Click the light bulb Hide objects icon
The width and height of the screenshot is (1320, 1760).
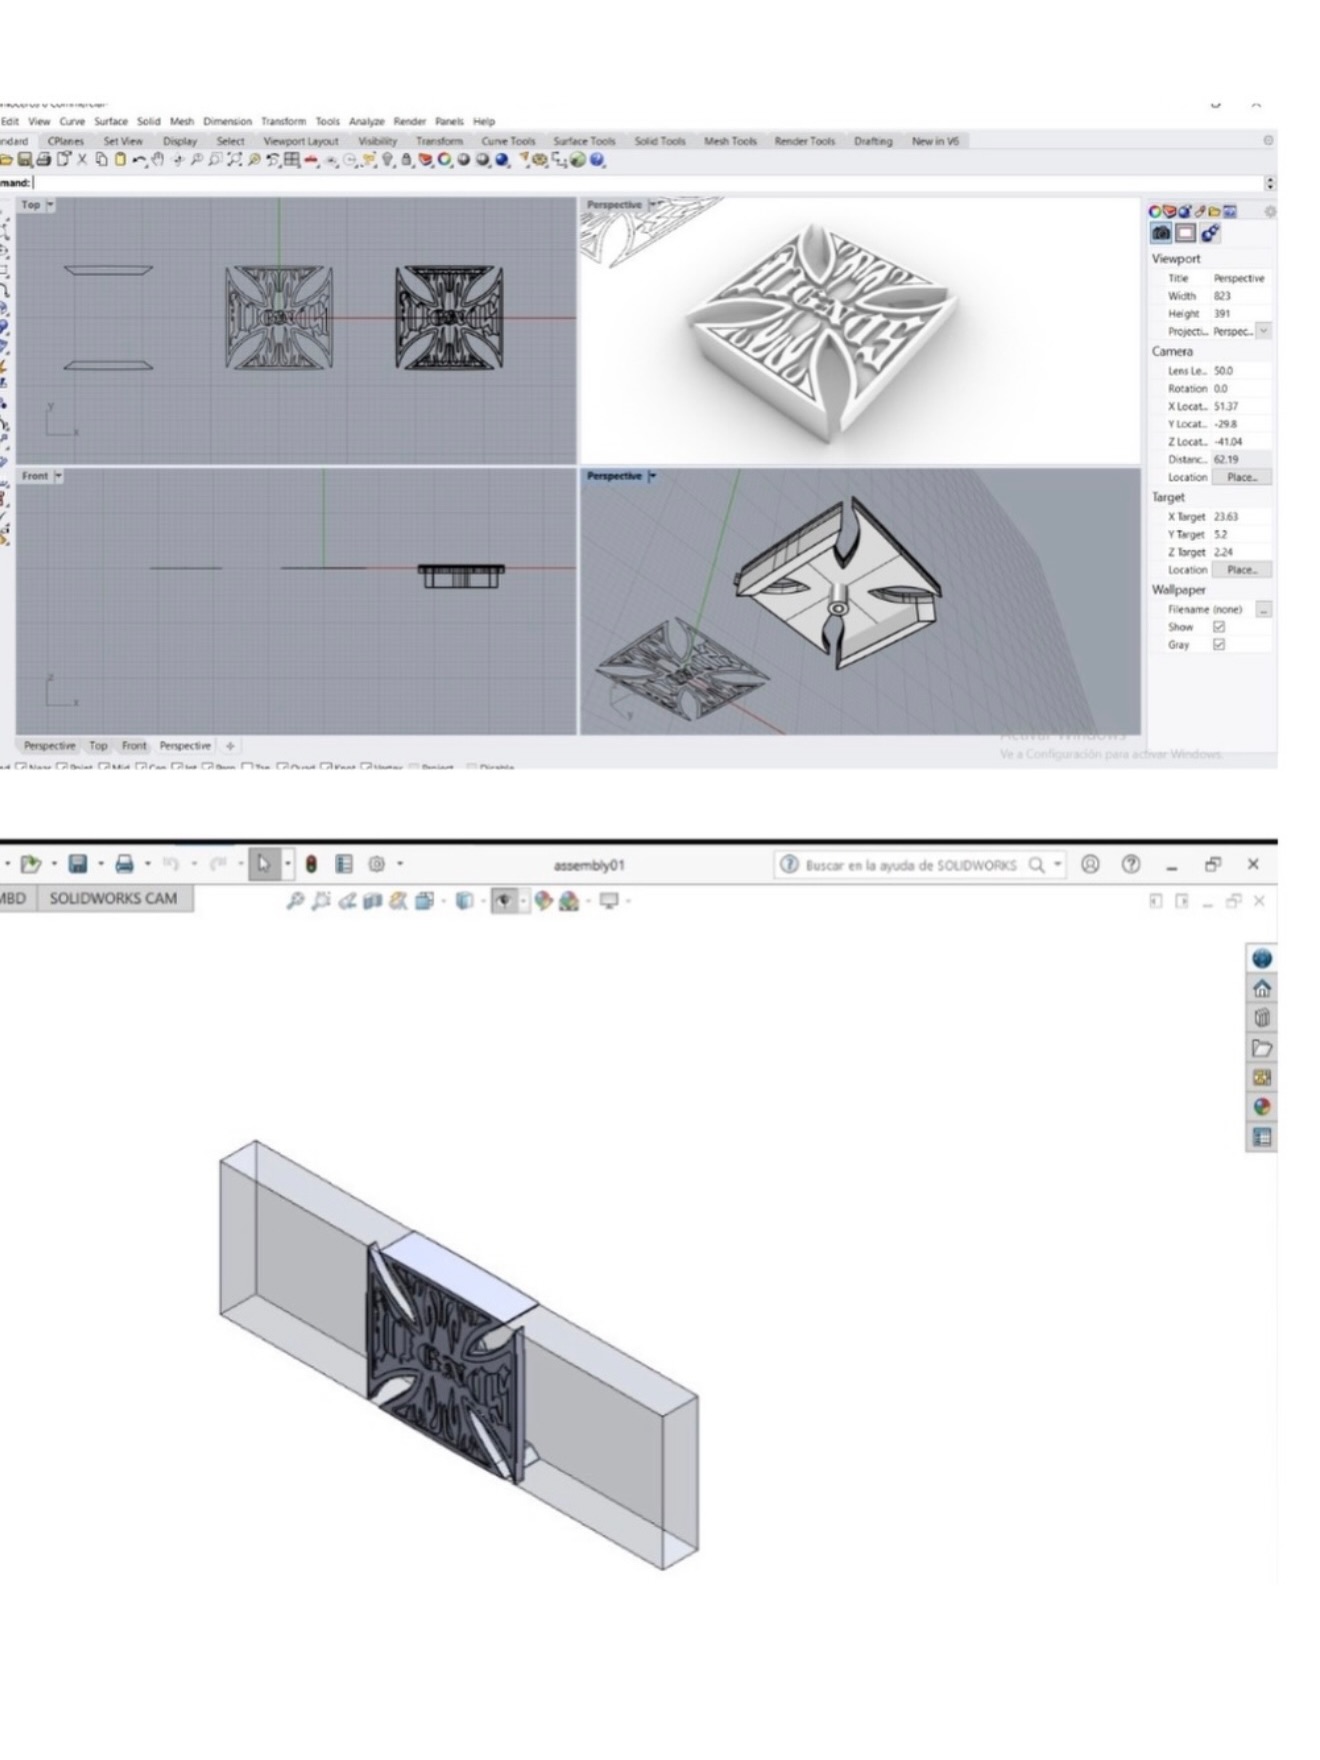pyautogui.click(x=388, y=160)
